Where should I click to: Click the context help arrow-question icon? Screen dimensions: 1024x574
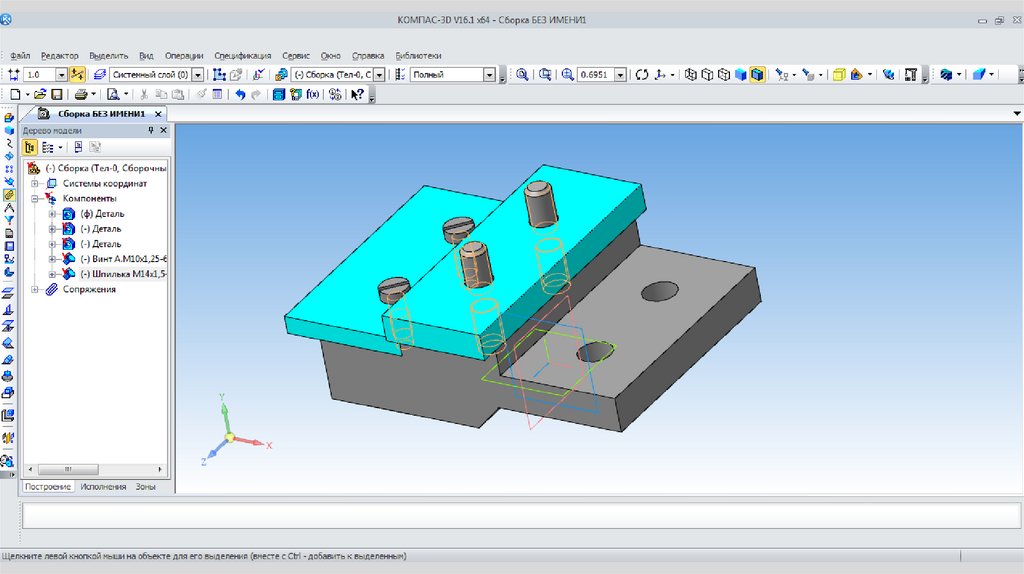point(357,94)
